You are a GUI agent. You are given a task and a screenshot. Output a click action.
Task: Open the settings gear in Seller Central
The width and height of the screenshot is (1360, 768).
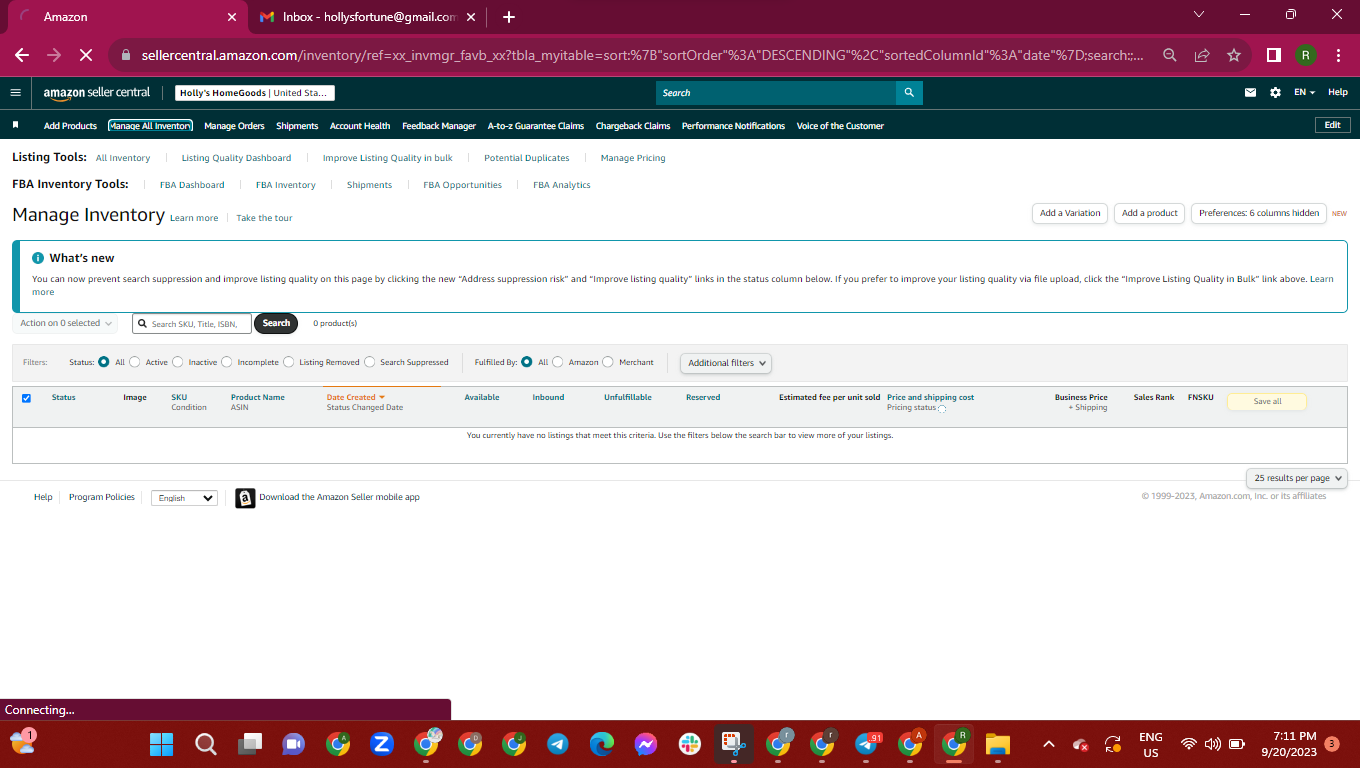click(1275, 93)
